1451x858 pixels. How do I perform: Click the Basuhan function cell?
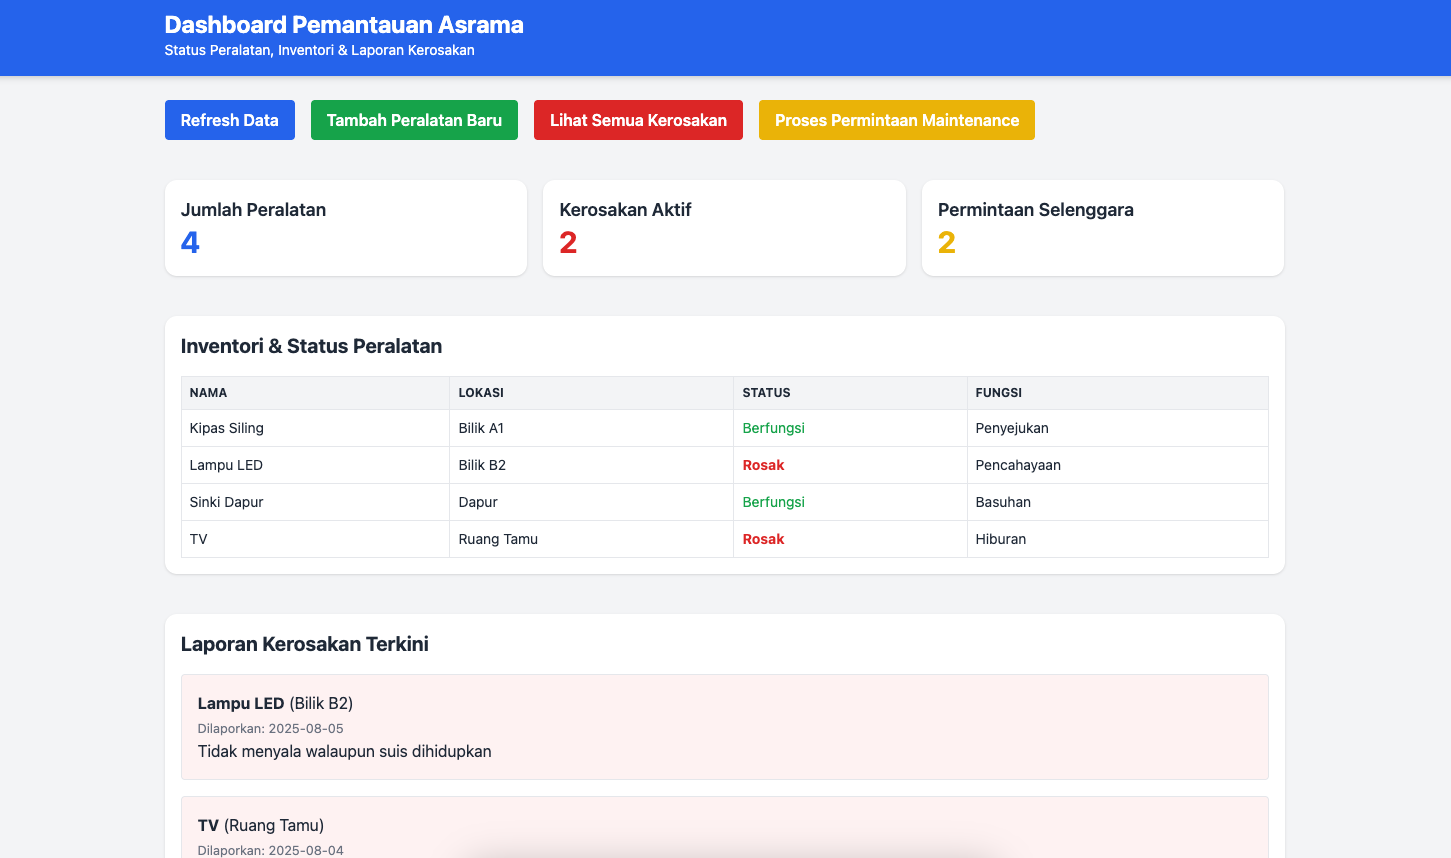point(1117,502)
